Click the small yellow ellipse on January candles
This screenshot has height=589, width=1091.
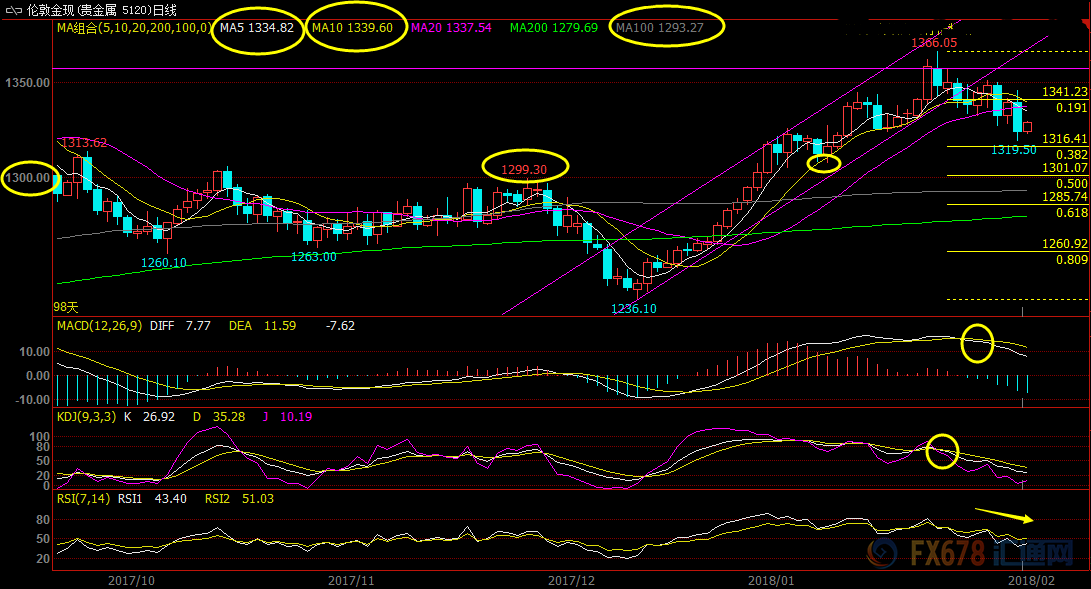coord(823,162)
